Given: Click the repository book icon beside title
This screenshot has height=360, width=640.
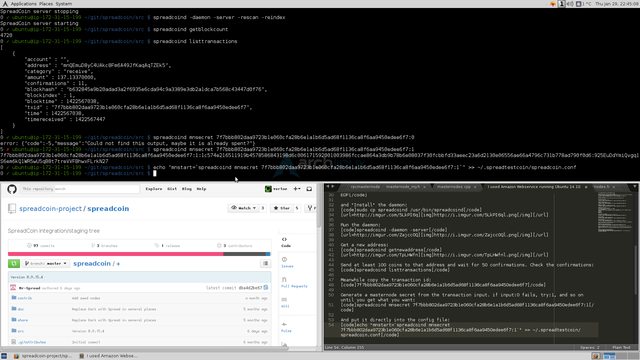Looking at the screenshot, I should click(x=12, y=209).
